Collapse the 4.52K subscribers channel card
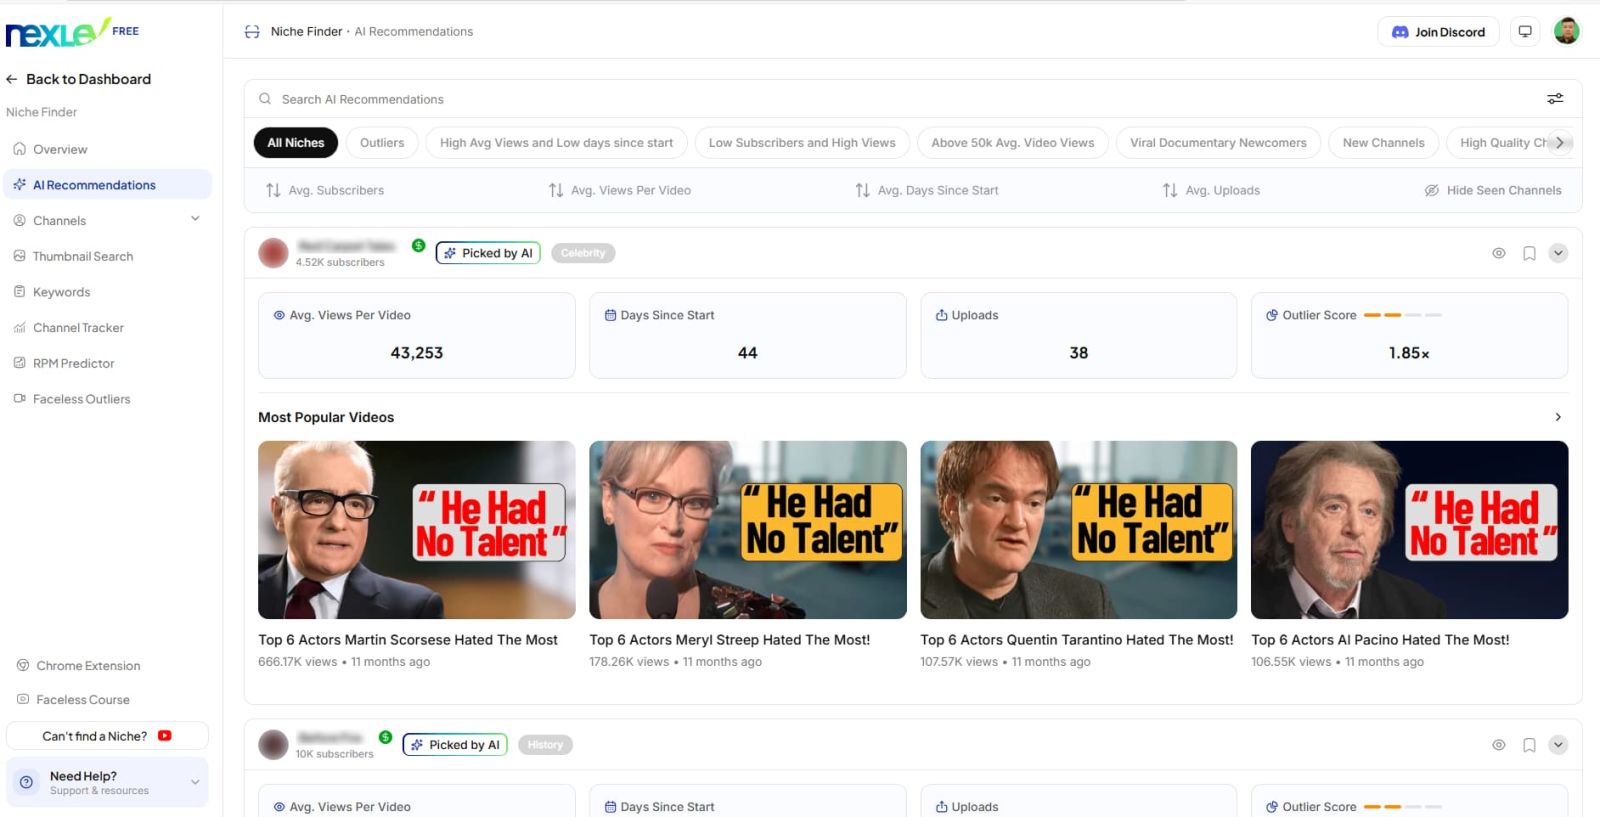Image resolution: width=1600 pixels, height=817 pixels. pyautogui.click(x=1558, y=253)
